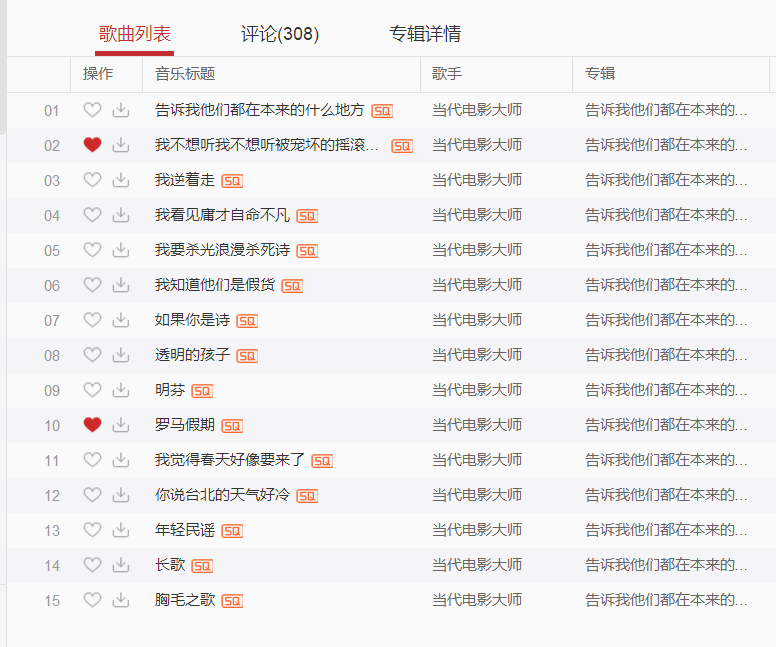
Task: Click SQ badge of 我知道他们是假货
Action: click(292, 286)
